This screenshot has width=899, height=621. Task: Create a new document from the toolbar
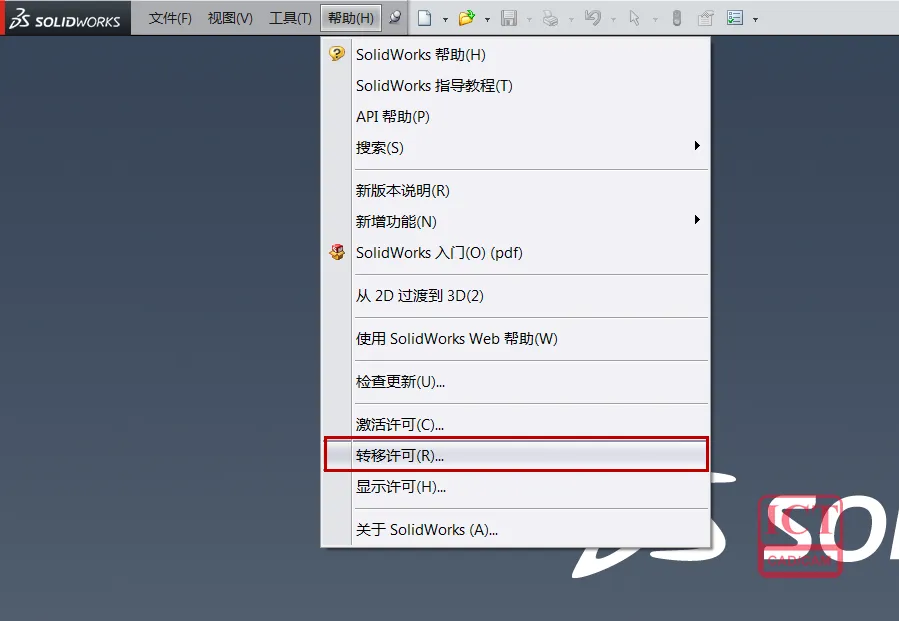[424, 18]
